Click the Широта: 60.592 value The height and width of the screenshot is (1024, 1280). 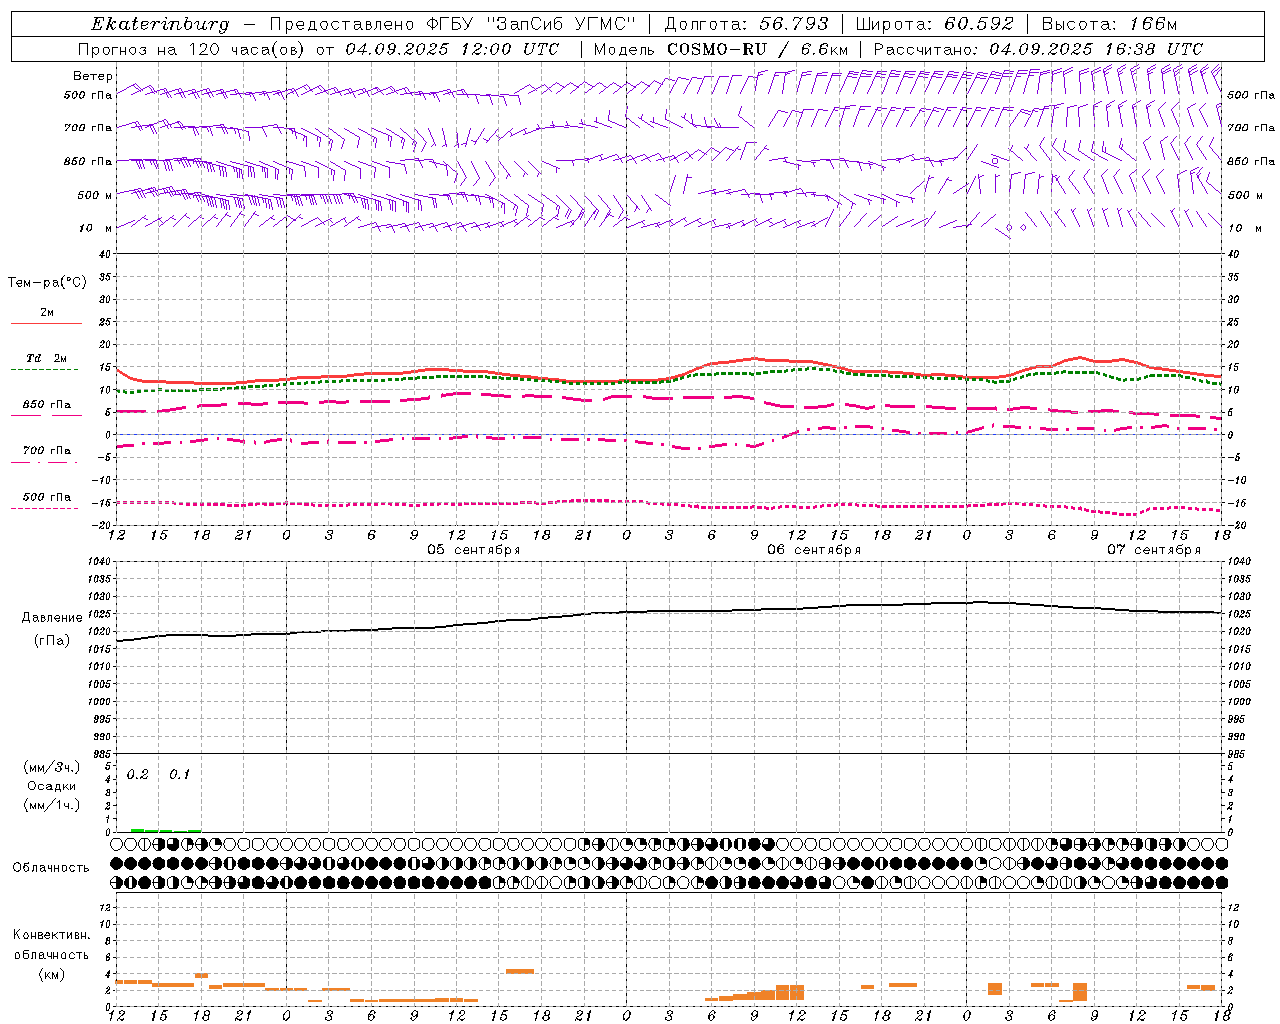(x=935, y=24)
